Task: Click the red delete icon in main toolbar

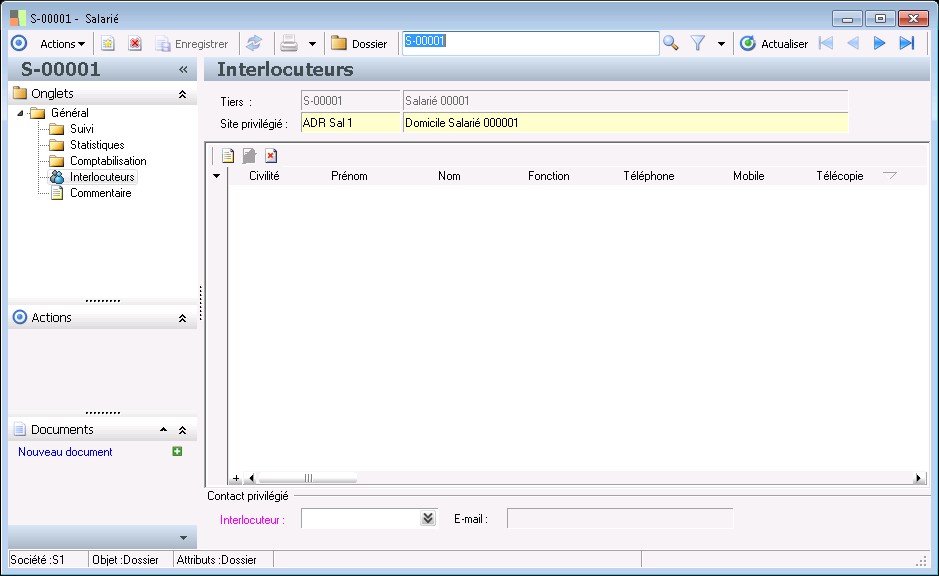Action: 135,43
